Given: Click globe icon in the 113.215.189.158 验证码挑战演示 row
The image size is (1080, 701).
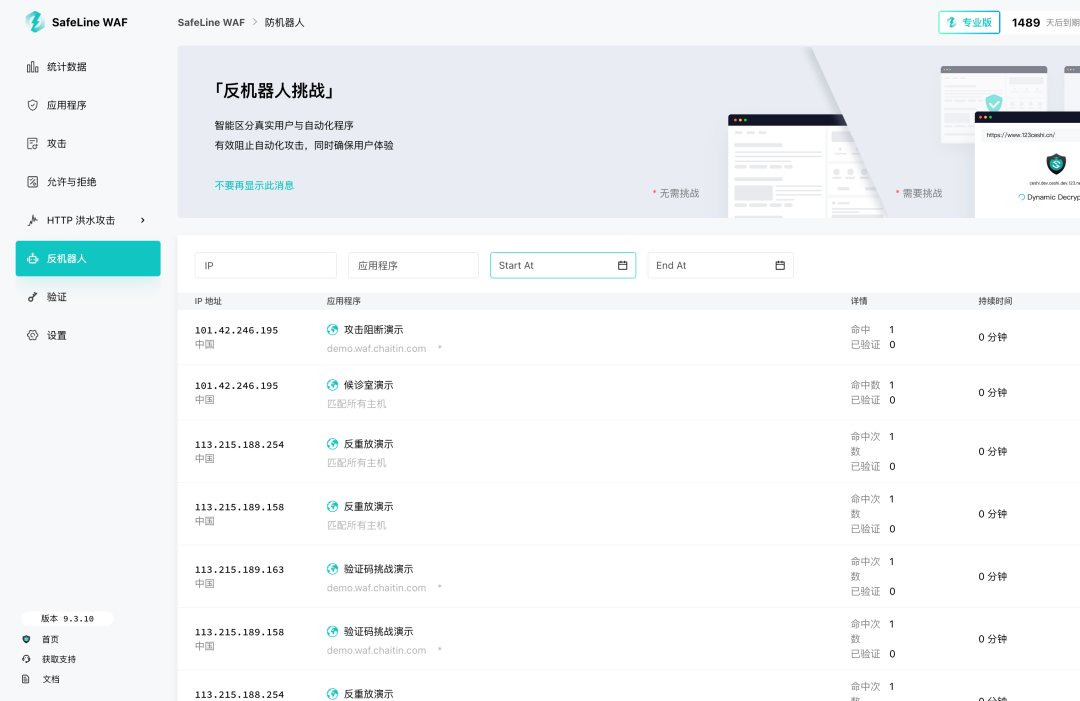Looking at the screenshot, I should (333, 631).
